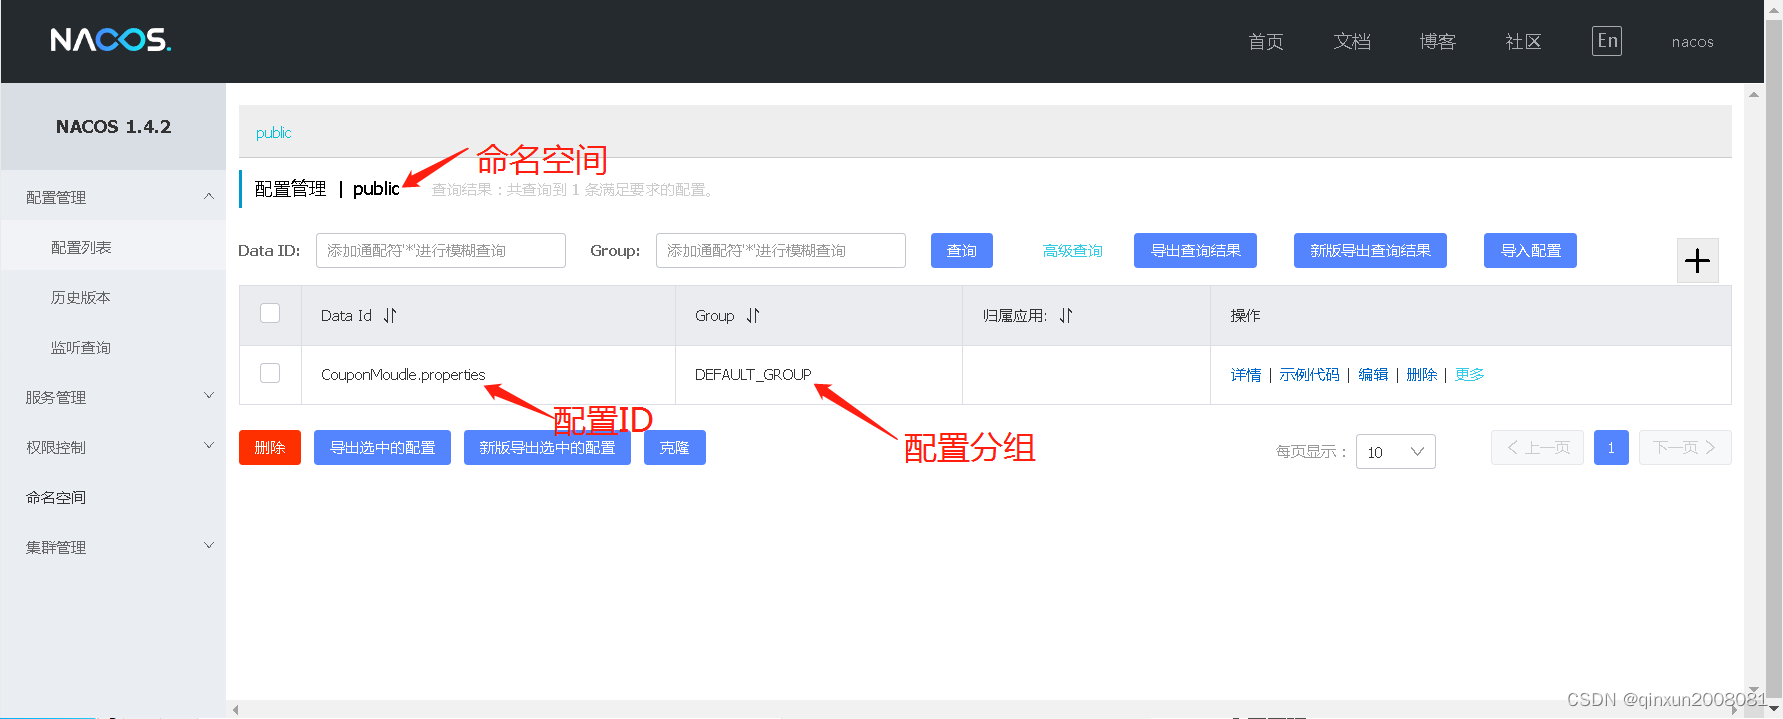Click 导出选中的配置 button

[382, 448]
